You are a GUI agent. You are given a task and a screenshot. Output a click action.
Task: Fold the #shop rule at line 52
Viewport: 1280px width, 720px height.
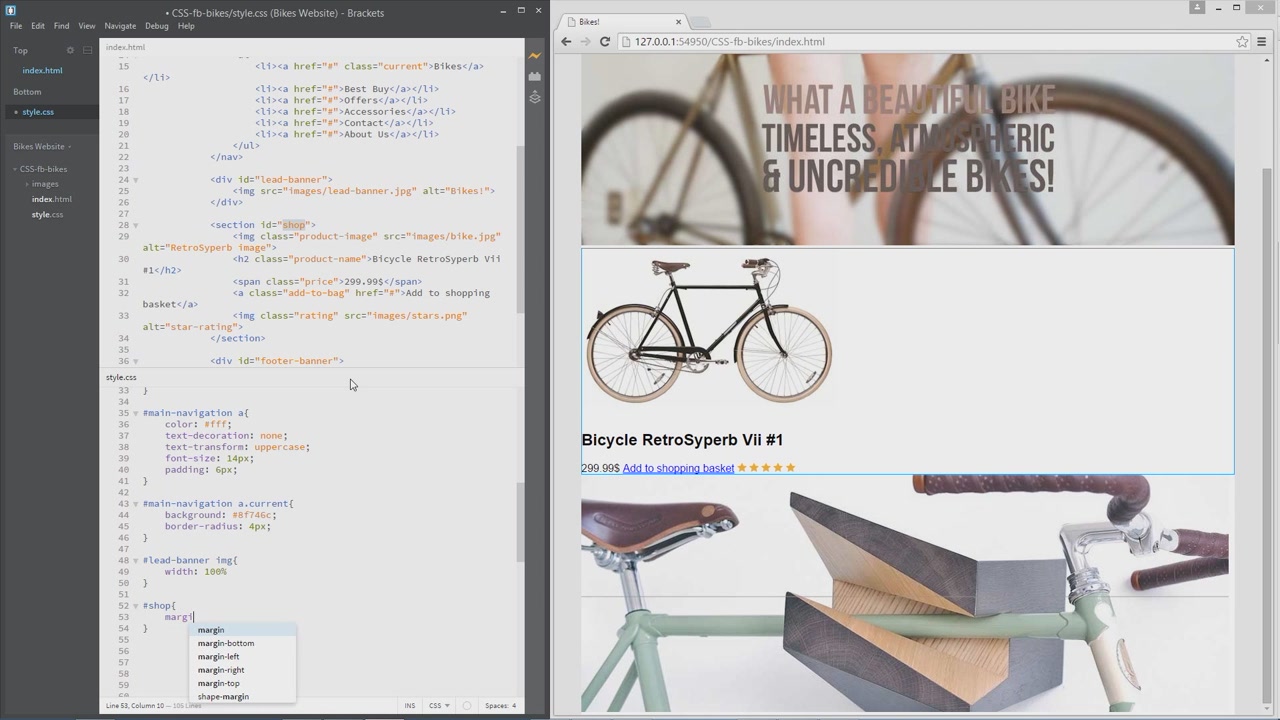(x=135, y=606)
